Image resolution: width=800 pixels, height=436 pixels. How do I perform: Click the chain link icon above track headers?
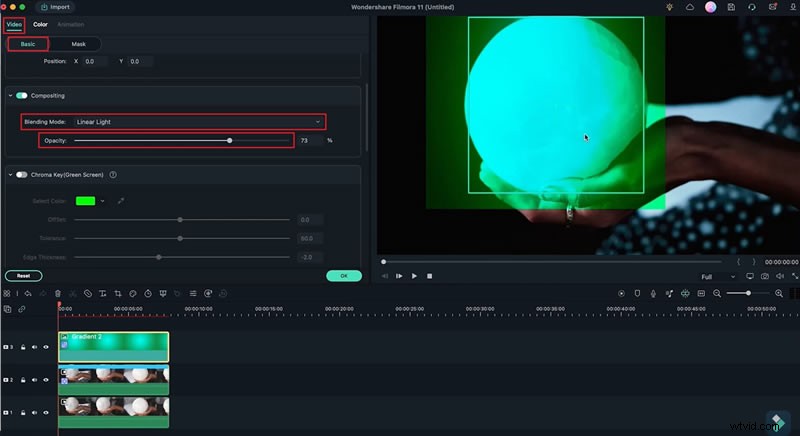[x=22, y=309]
